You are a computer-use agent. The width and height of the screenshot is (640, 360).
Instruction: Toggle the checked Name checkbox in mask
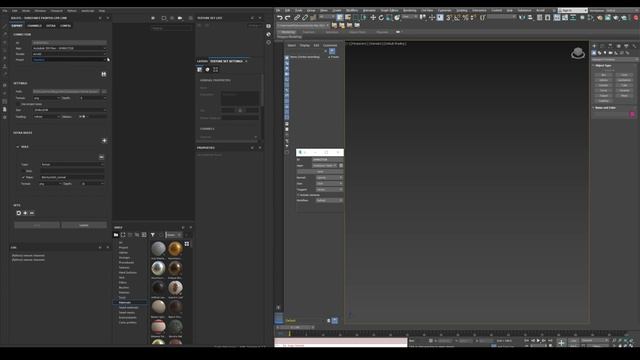click(23, 177)
